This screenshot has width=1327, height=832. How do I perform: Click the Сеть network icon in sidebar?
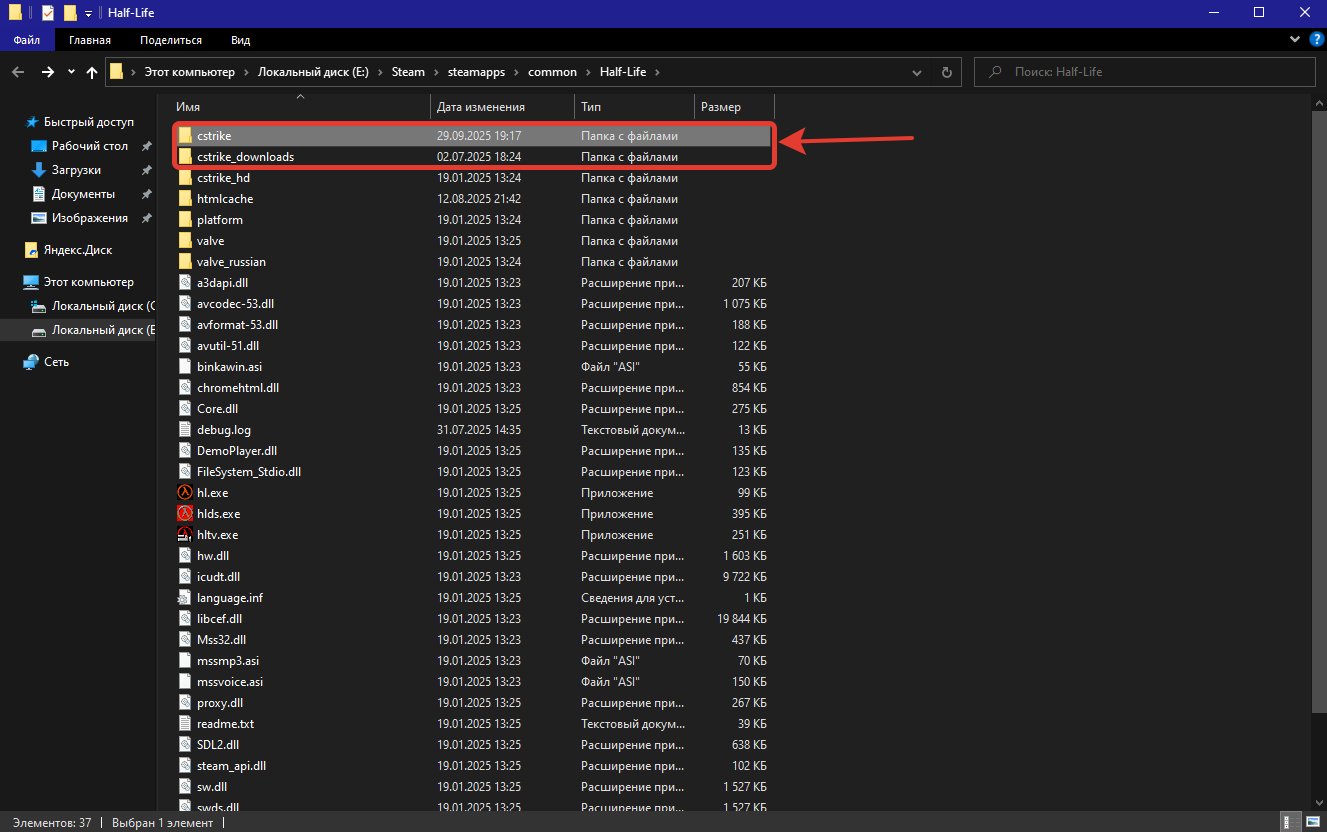(31, 362)
